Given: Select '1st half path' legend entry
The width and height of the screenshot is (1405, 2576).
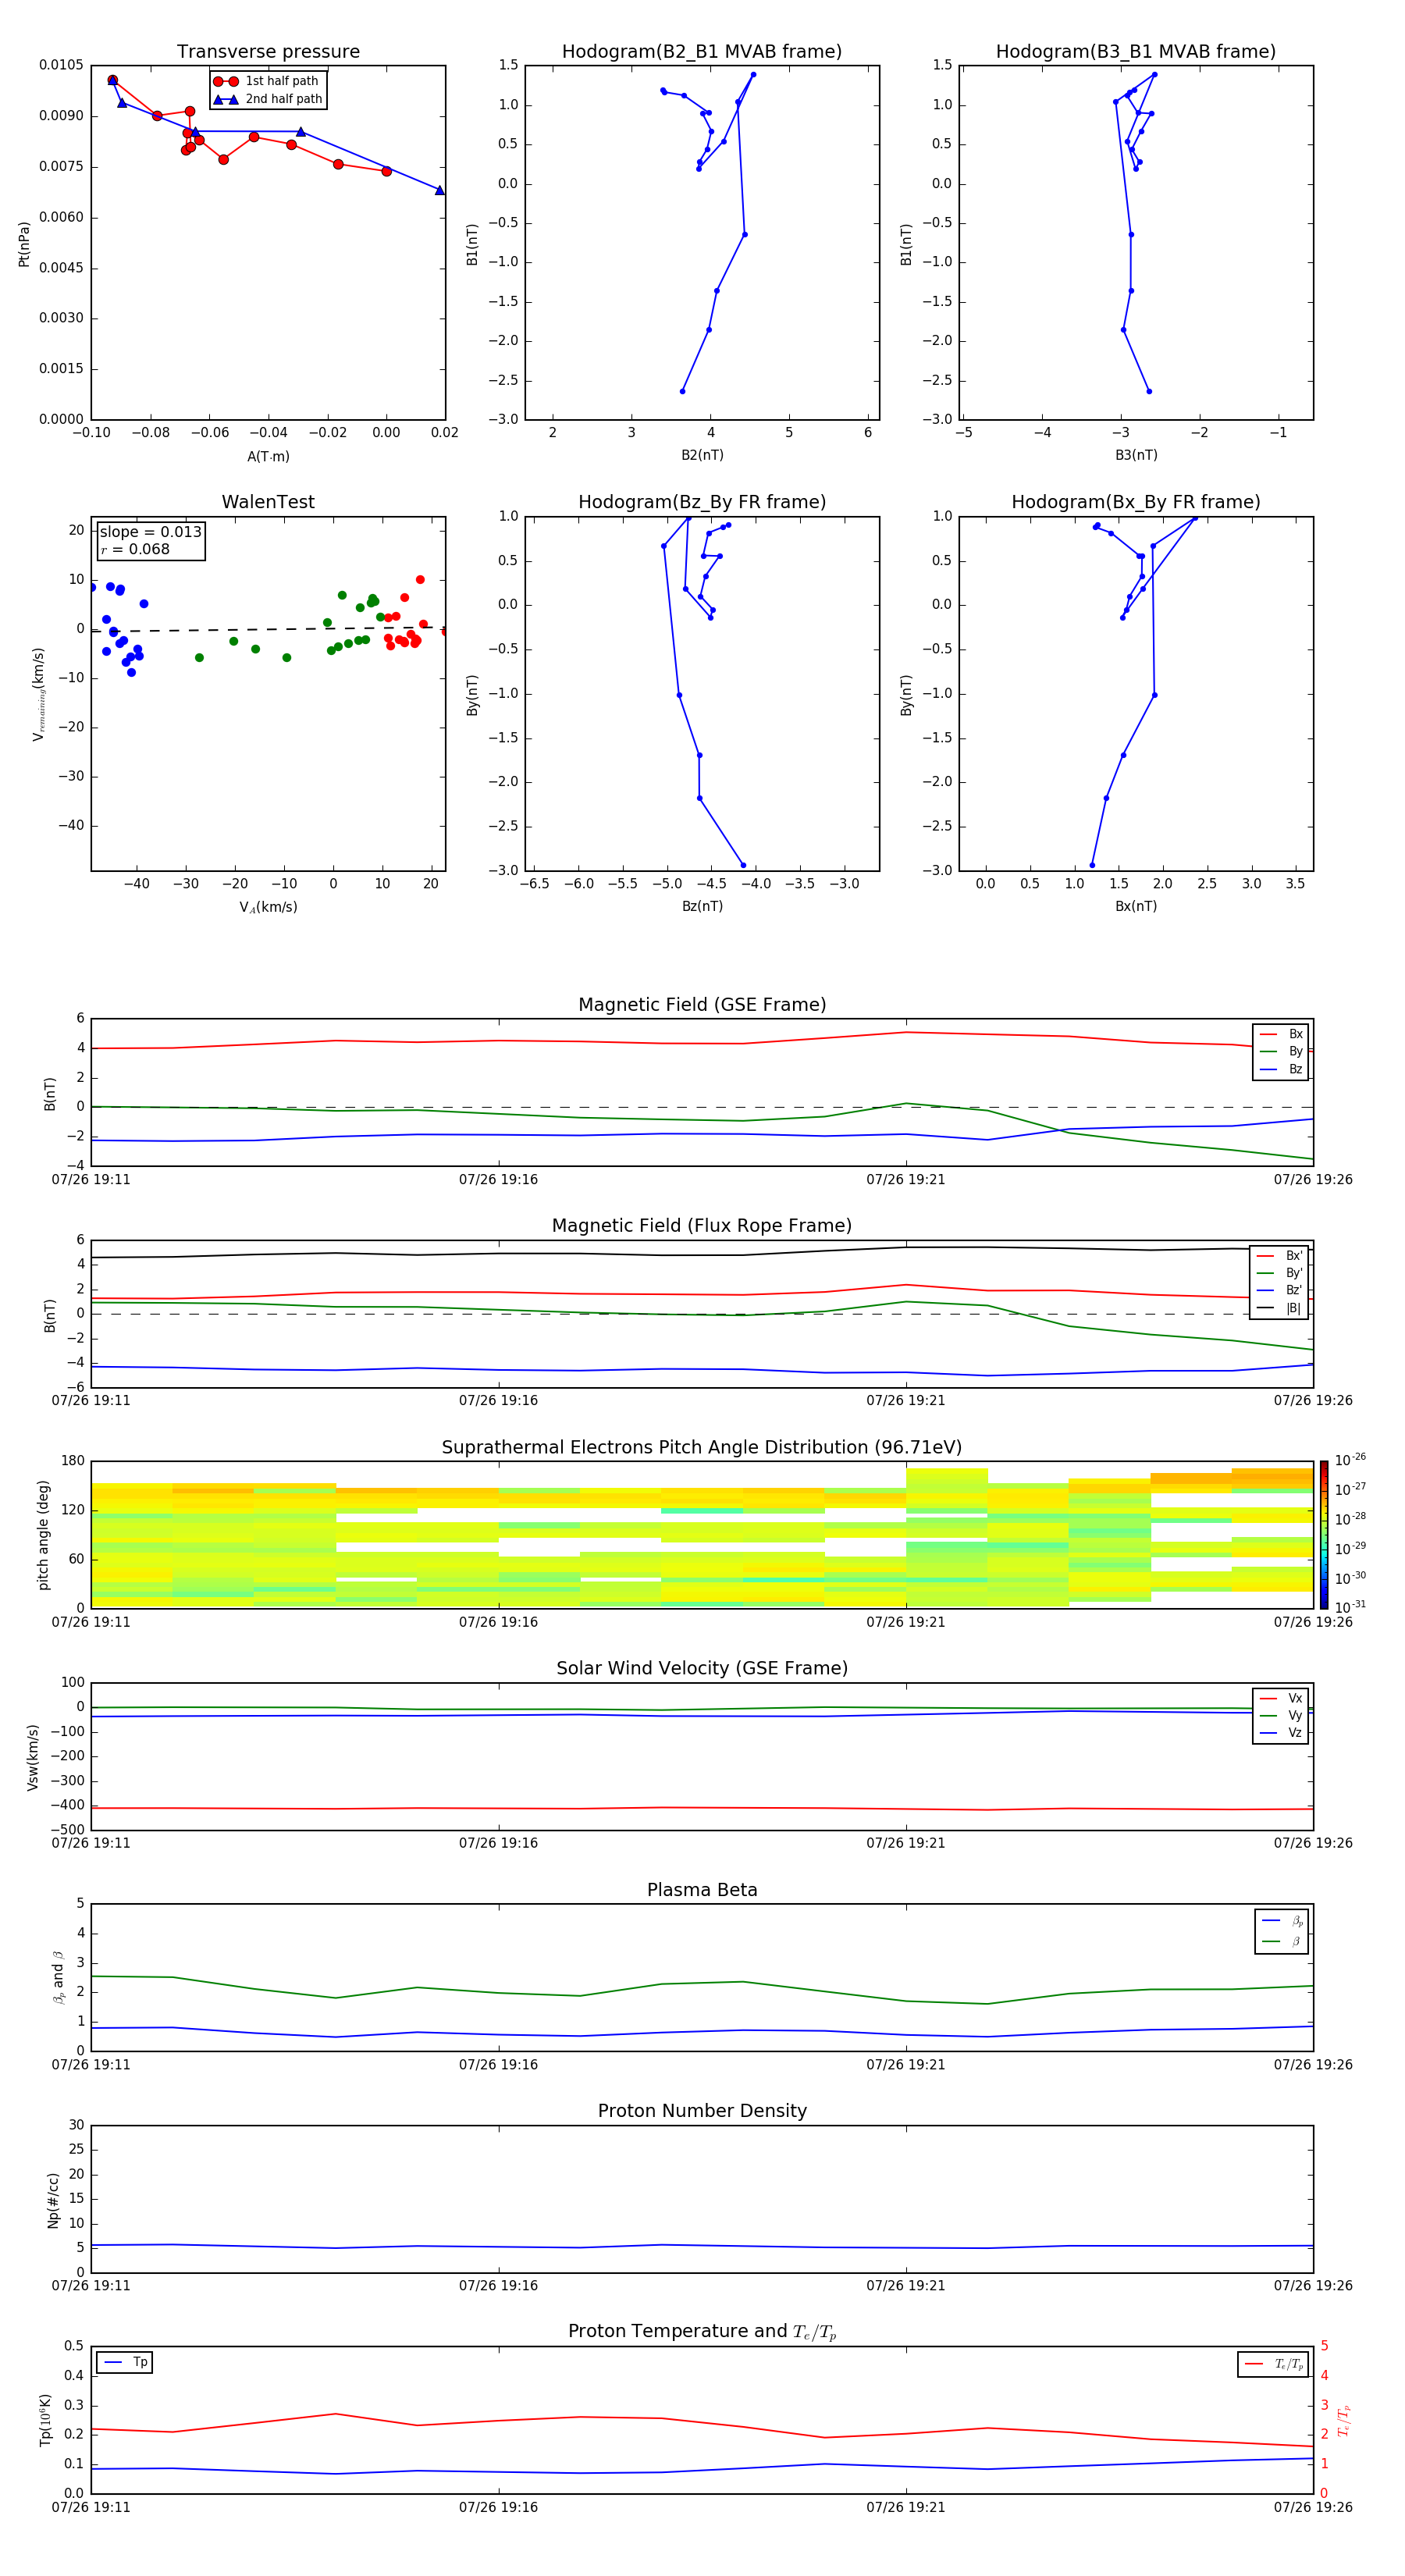Looking at the screenshot, I should pos(267,81).
